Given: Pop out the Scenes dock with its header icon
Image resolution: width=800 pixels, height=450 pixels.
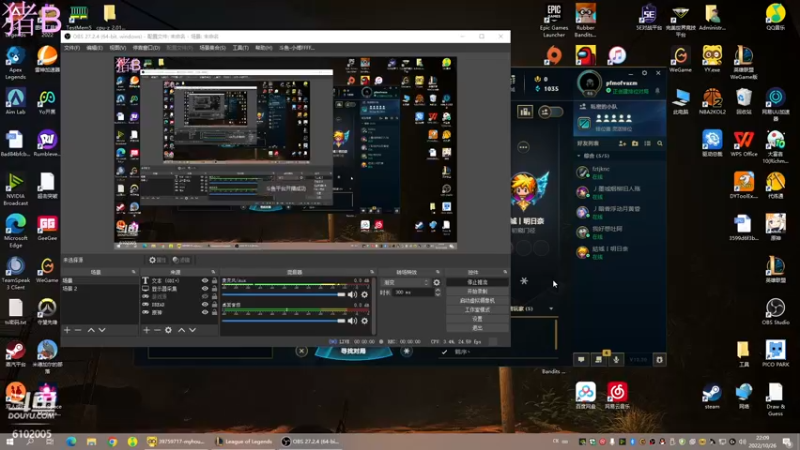Looking at the screenshot, I should coord(134,272).
